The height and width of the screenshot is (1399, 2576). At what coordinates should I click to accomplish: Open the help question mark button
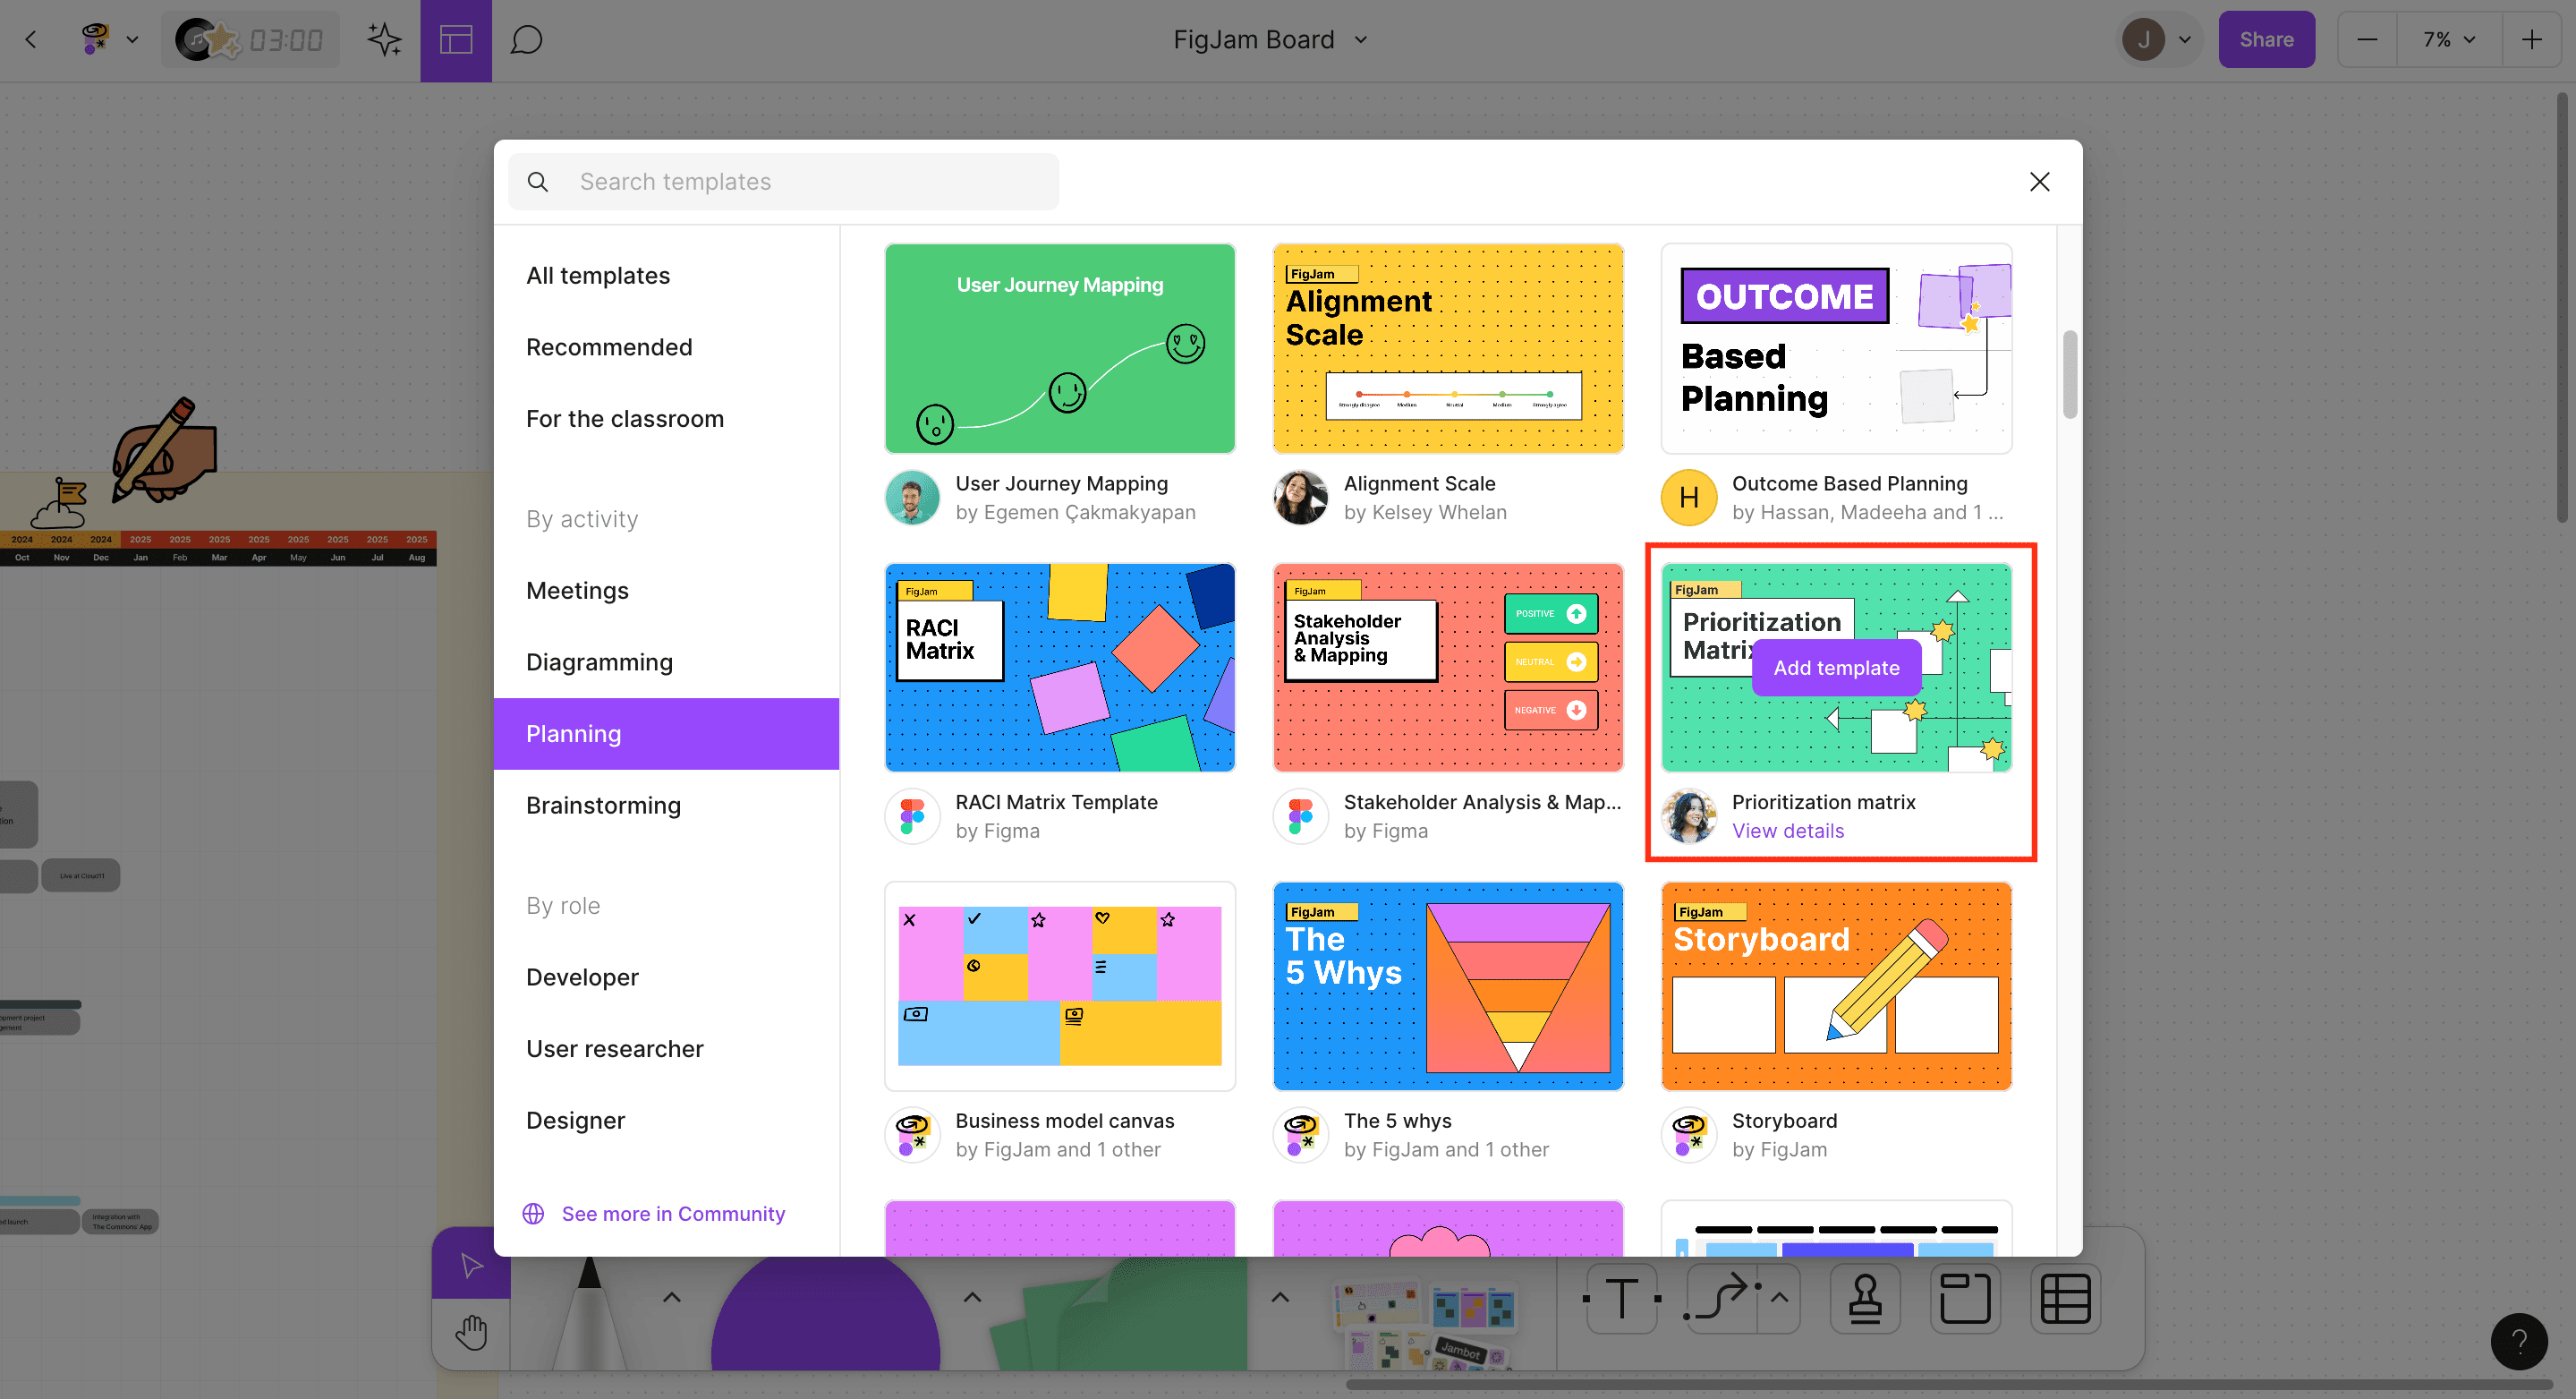2519,1342
